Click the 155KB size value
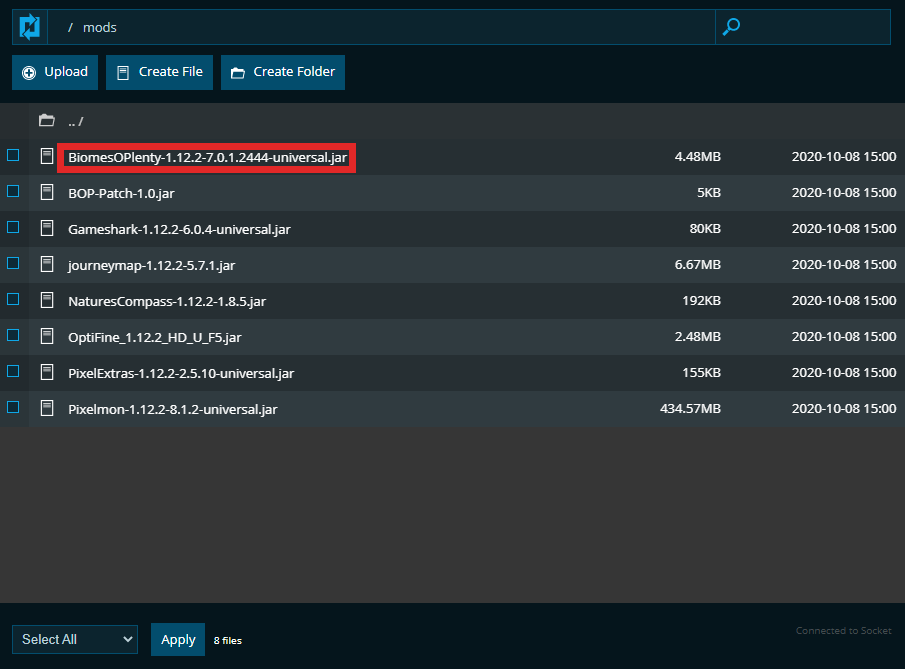 (701, 372)
